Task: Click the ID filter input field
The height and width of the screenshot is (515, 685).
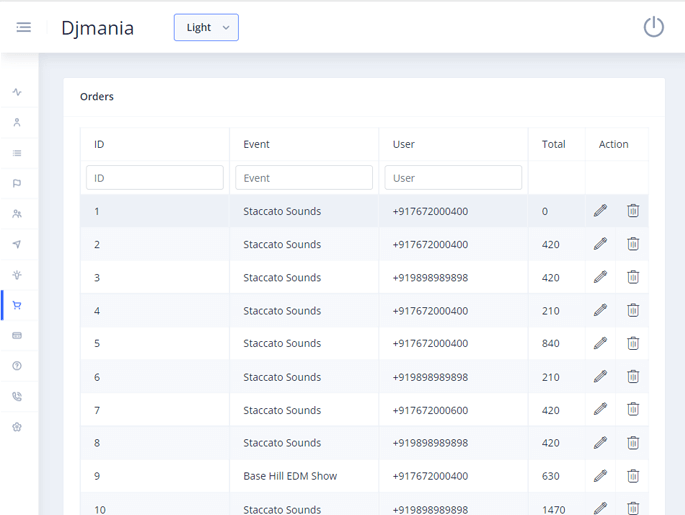Action: (x=155, y=178)
